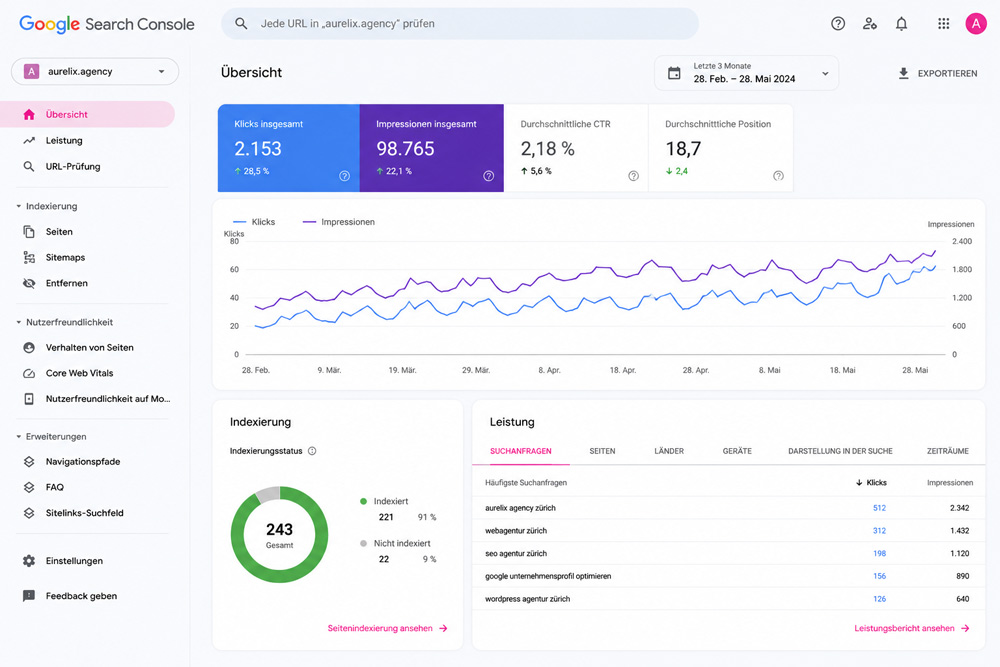Open the account avatar 'A'
The width and height of the screenshot is (1000, 667).
[x=975, y=24]
